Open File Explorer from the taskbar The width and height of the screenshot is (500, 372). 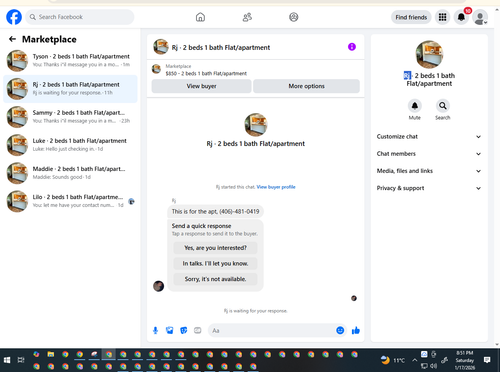(51, 354)
